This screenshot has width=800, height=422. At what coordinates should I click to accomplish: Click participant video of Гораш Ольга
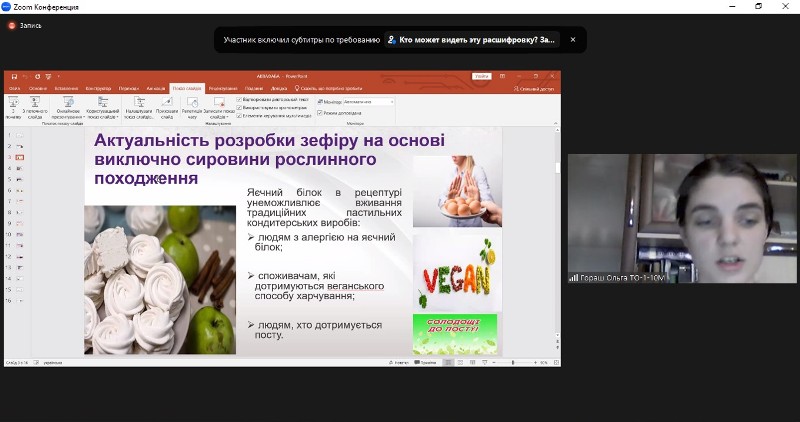(682, 218)
